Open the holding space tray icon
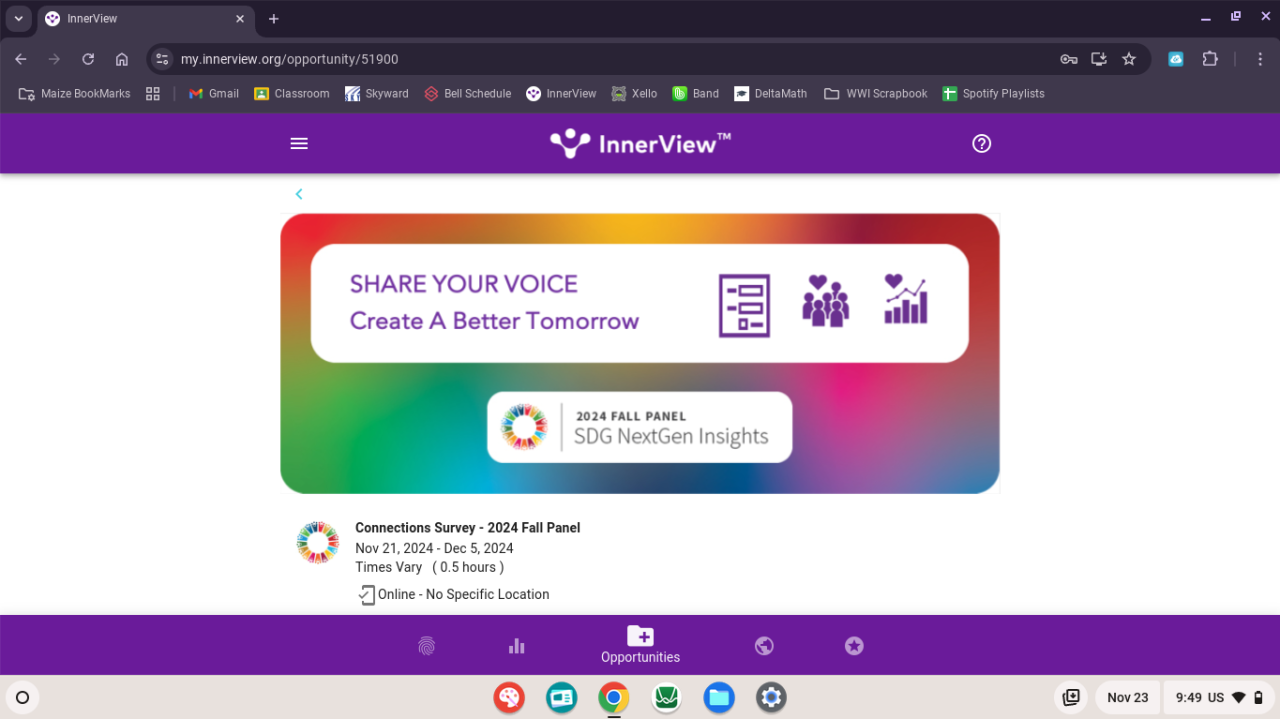This screenshot has height=719, width=1280. pyautogui.click(x=1071, y=697)
